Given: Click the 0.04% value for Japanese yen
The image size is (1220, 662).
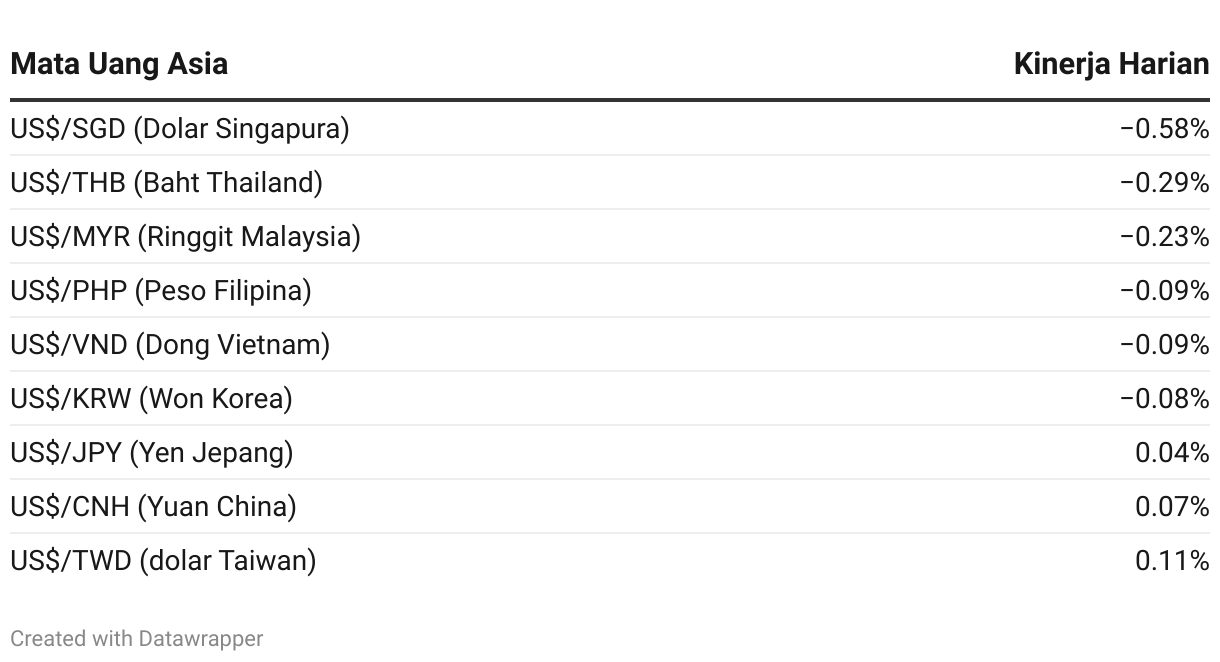Looking at the screenshot, I should pos(1172,453).
